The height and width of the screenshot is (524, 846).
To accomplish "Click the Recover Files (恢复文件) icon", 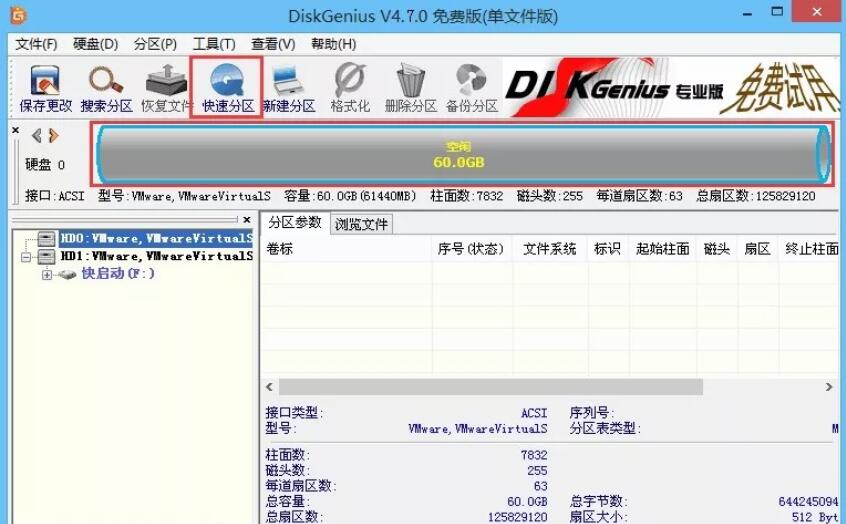I will pos(166,88).
